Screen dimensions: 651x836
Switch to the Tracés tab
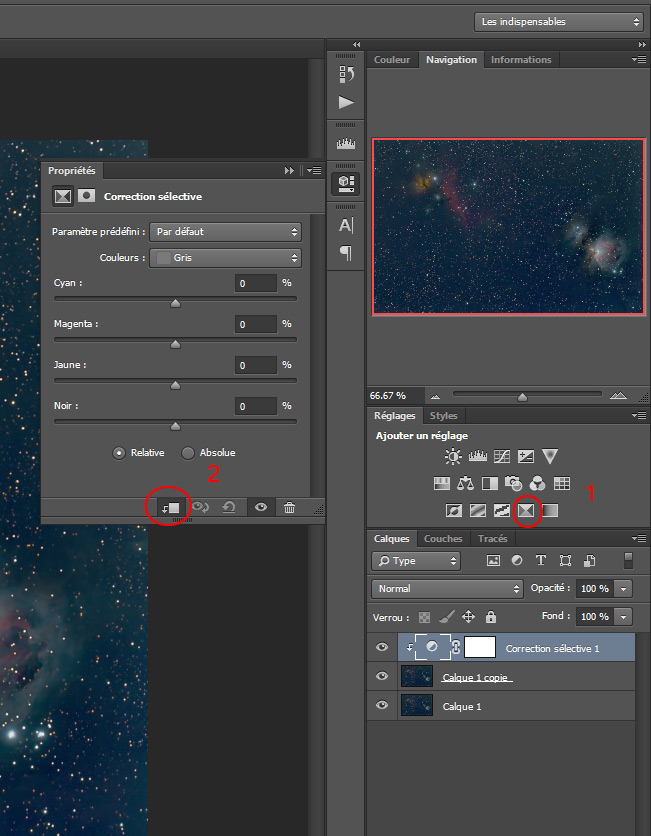pos(493,538)
